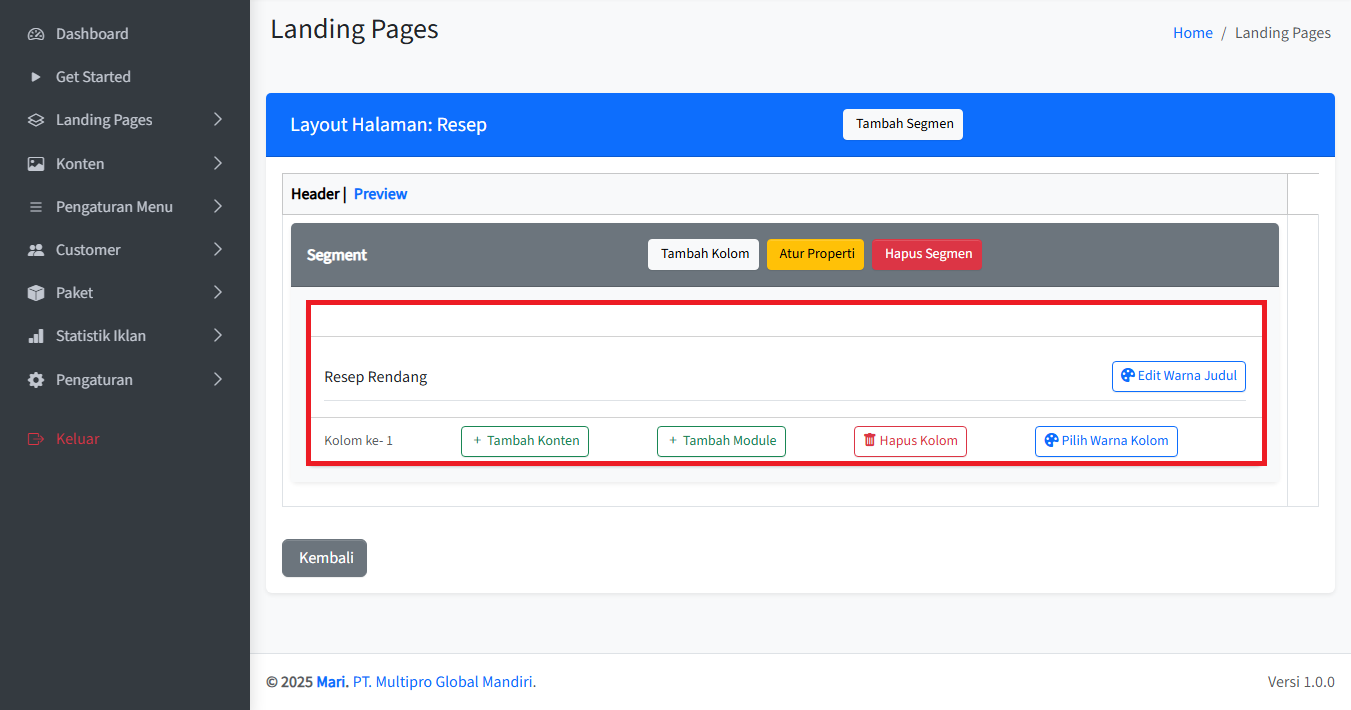The height and width of the screenshot is (710, 1351).
Task: Click the Keluar logout icon
Action: coord(36,439)
